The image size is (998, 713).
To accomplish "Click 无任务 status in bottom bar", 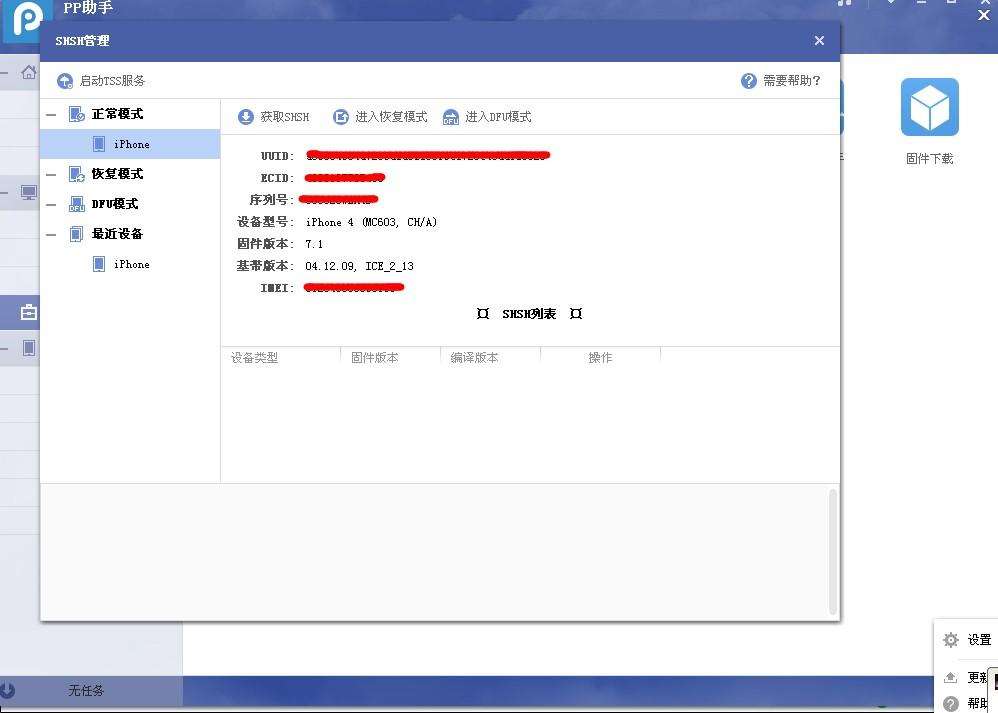I will click(87, 690).
